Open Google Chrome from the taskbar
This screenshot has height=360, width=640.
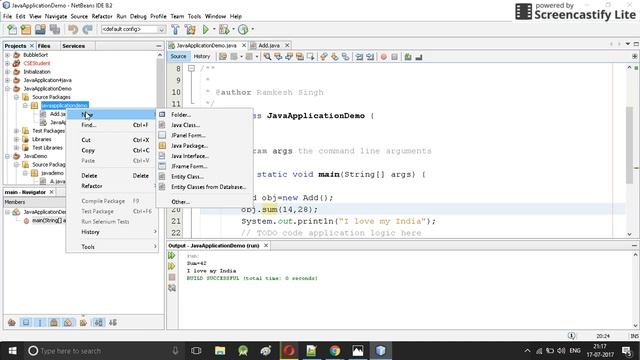(x=335, y=351)
